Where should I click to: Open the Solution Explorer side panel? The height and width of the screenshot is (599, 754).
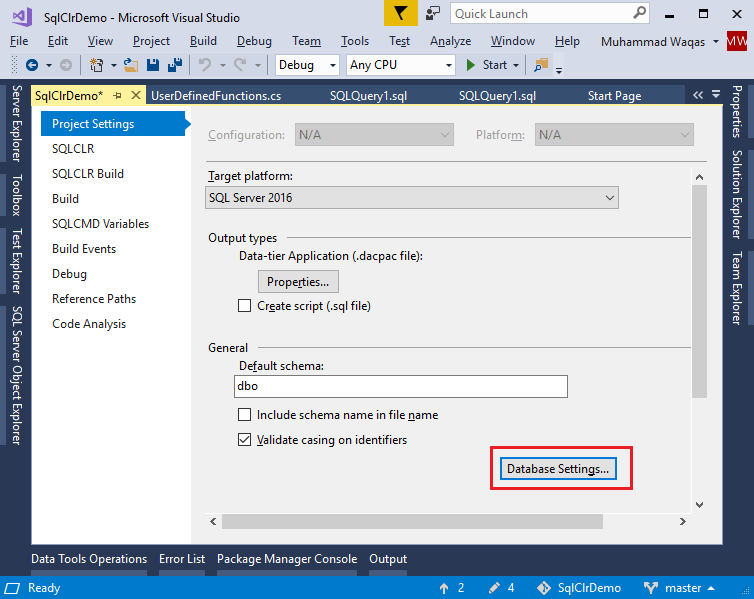click(737, 194)
